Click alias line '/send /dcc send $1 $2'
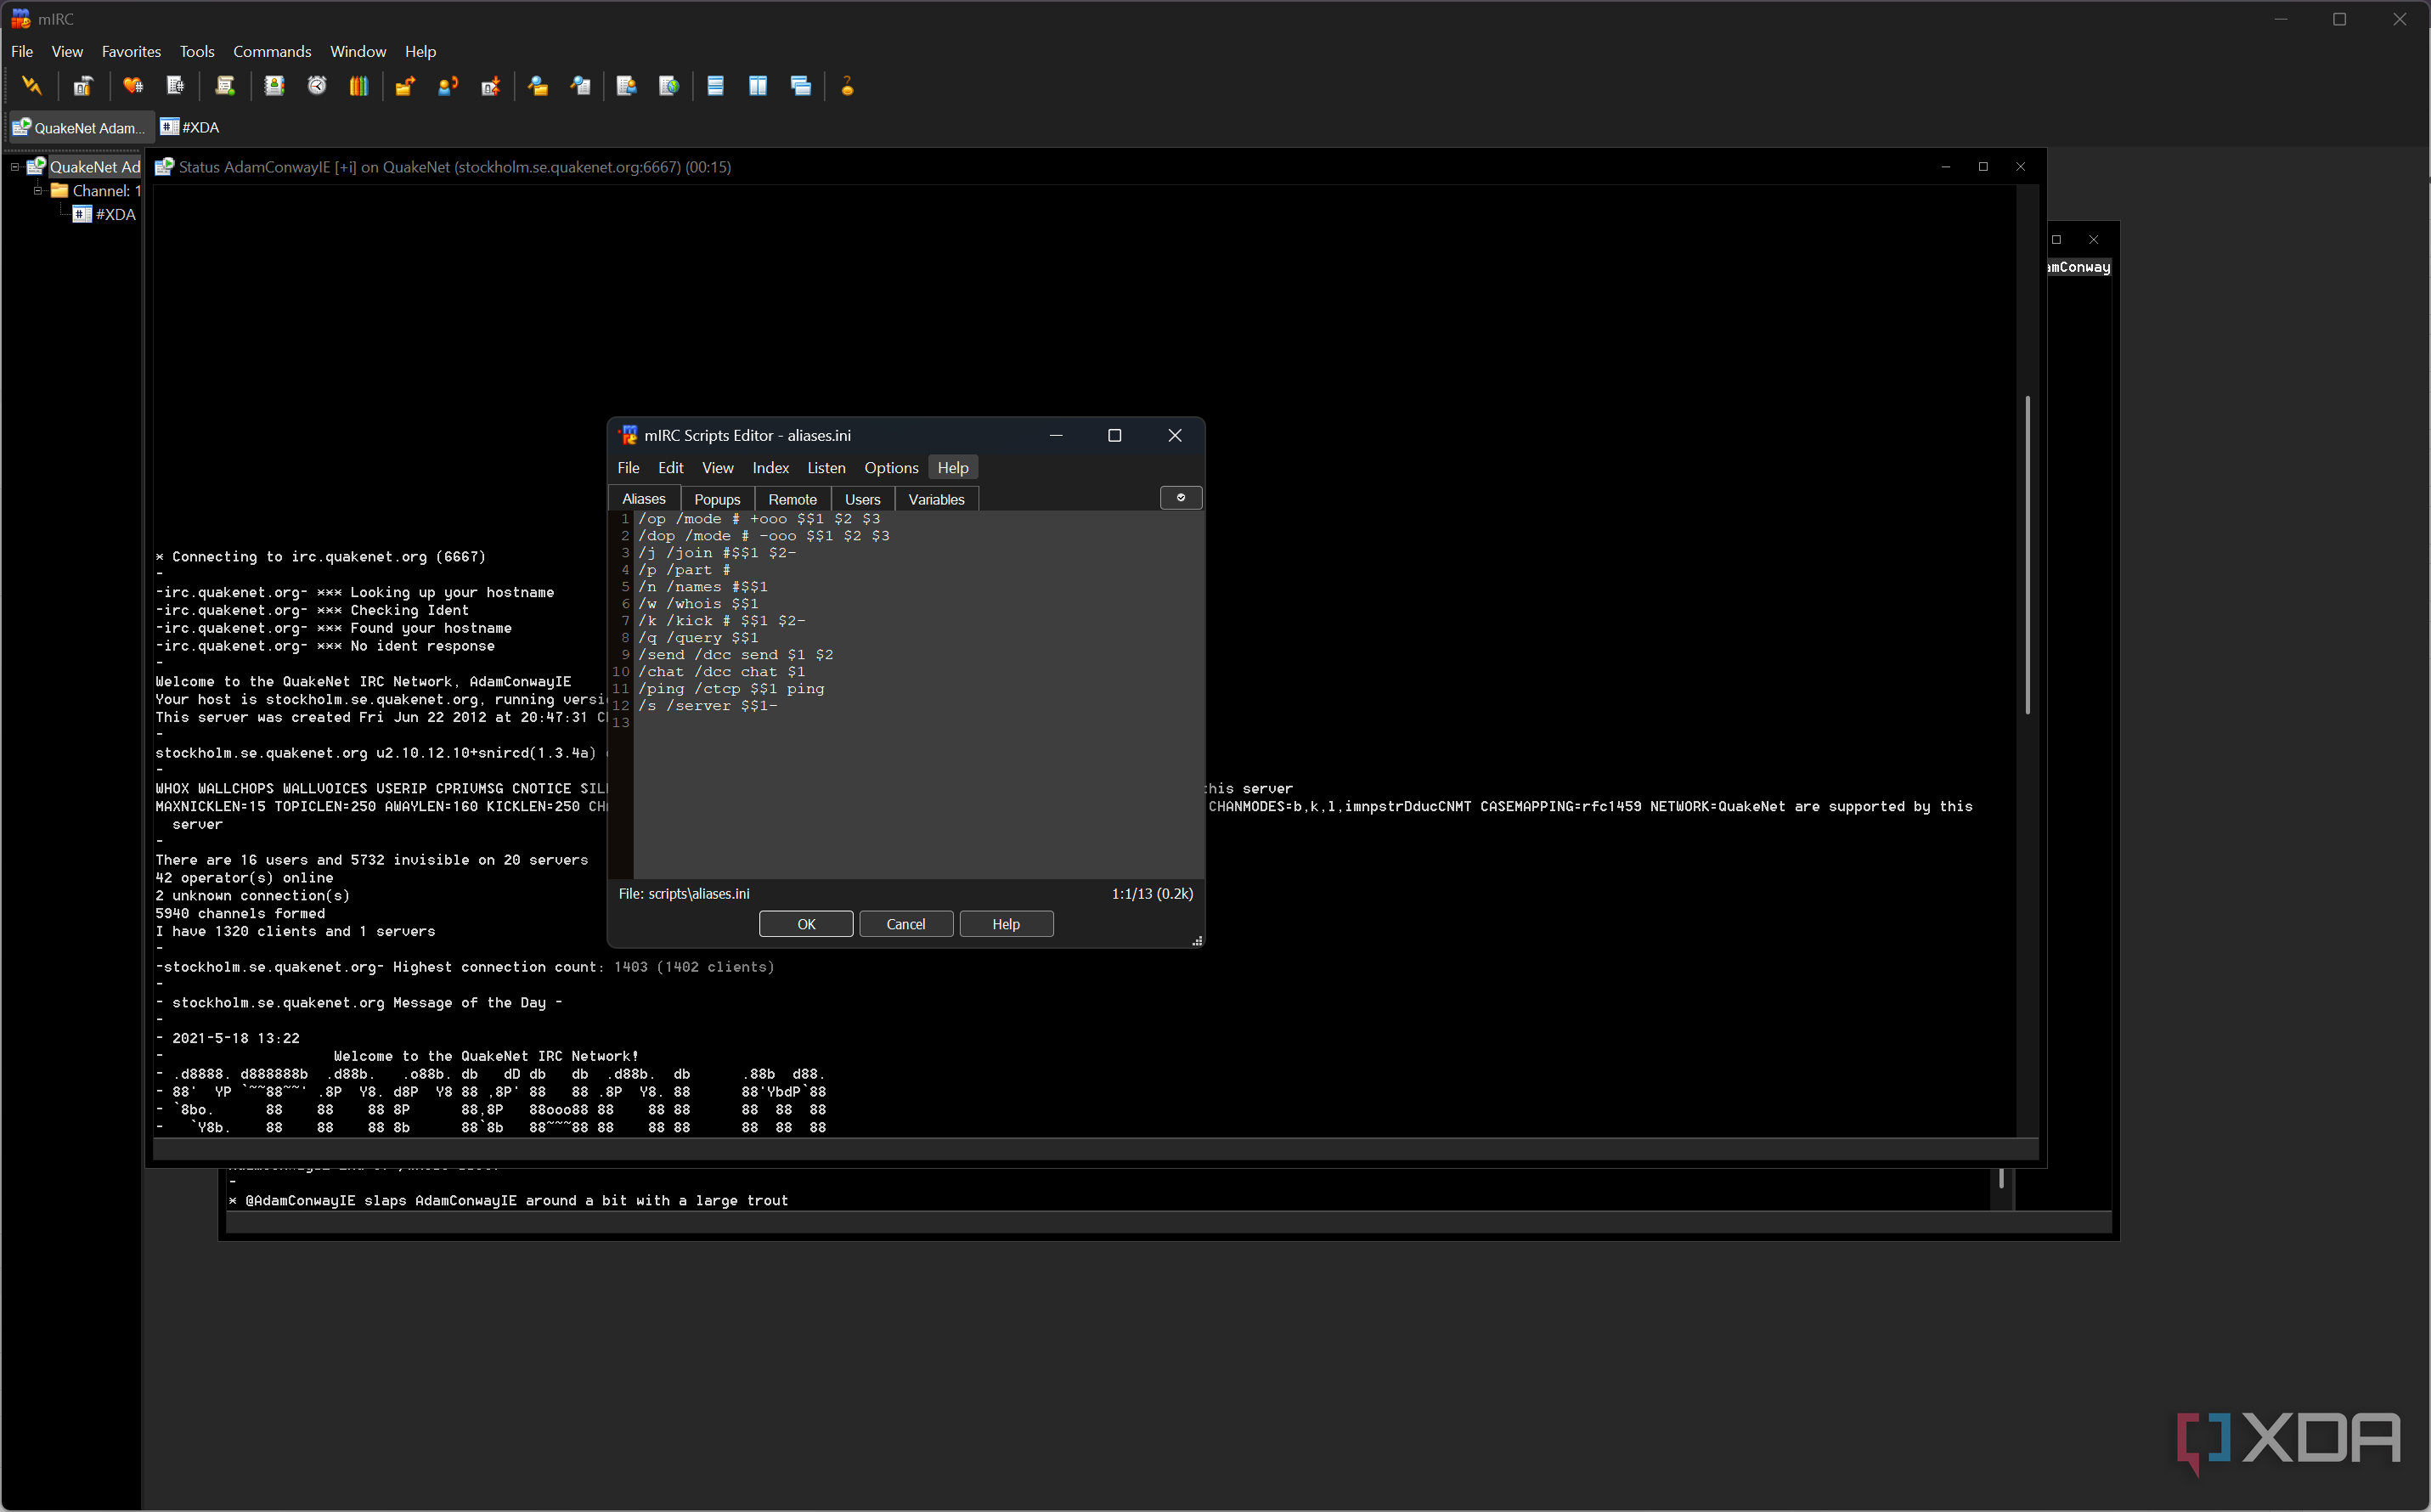The height and width of the screenshot is (1512, 2431). (x=736, y=654)
